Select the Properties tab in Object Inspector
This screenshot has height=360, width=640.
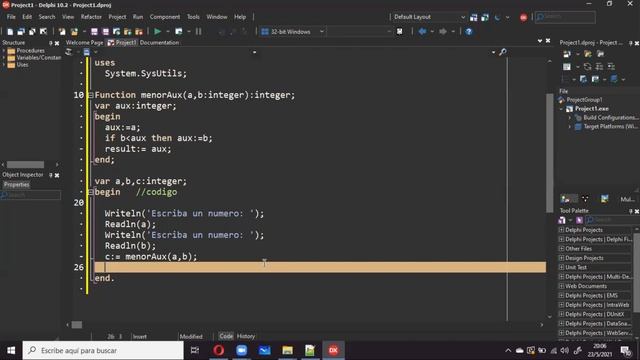[16, 184]
